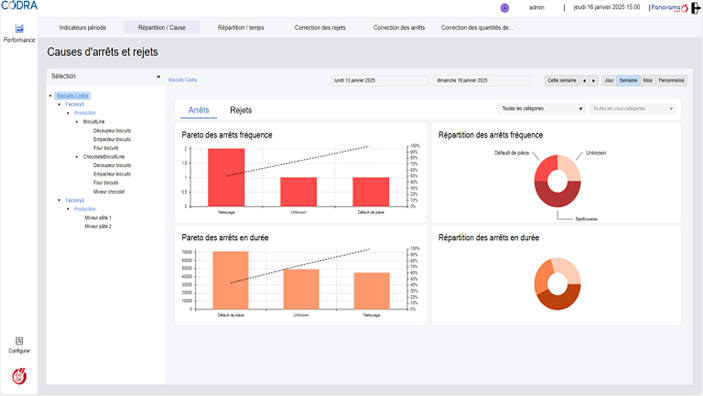The width and height of the screenshot is (703, 396).
Task: Switch to the Rejets tab
Action: click(241, 110)
